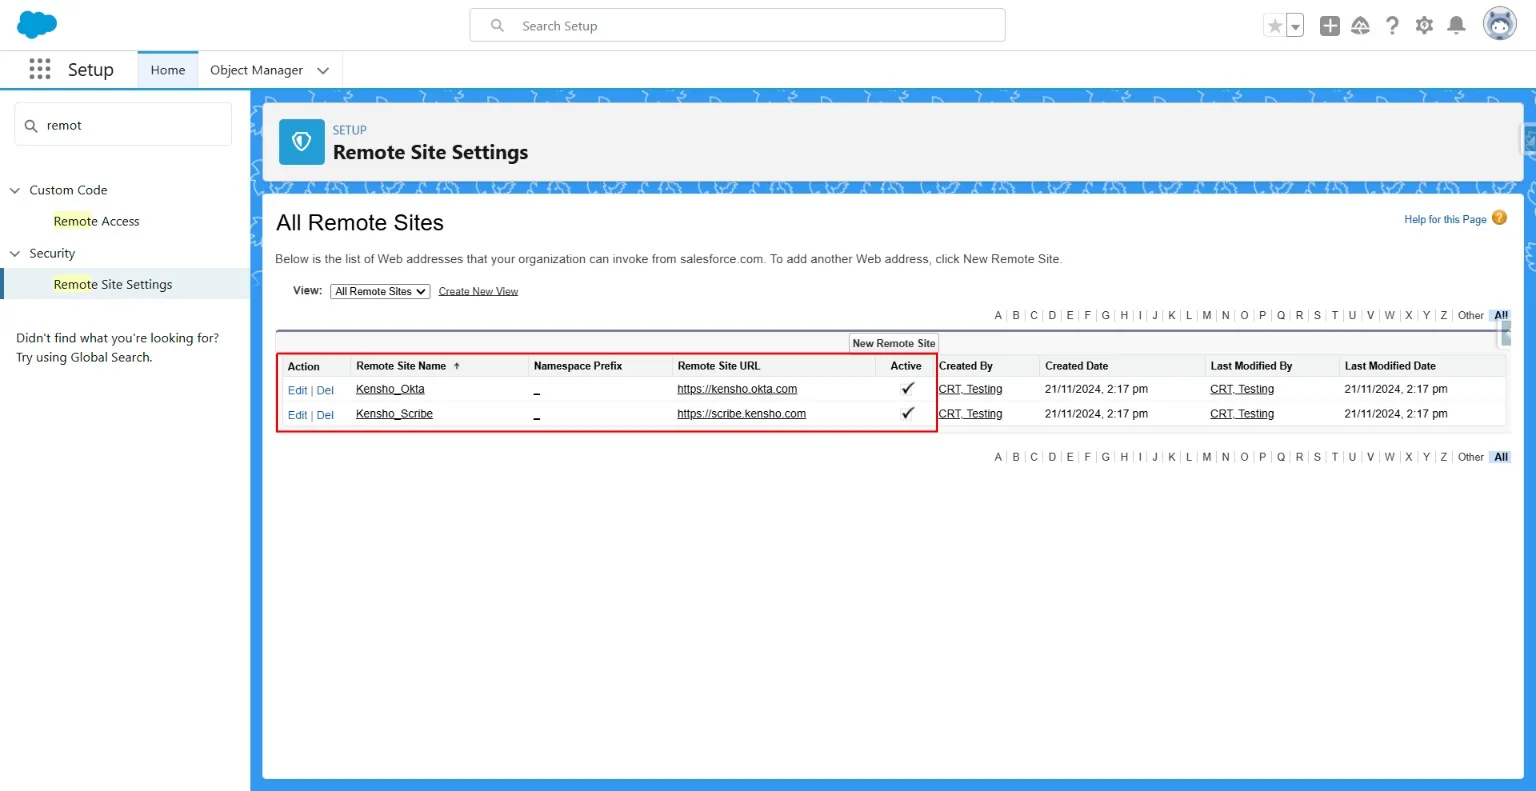Collapse the Security section in sidebar
Image resolution: width=1536 pixels, height=791 pixels.
click(x=15, y=254)
